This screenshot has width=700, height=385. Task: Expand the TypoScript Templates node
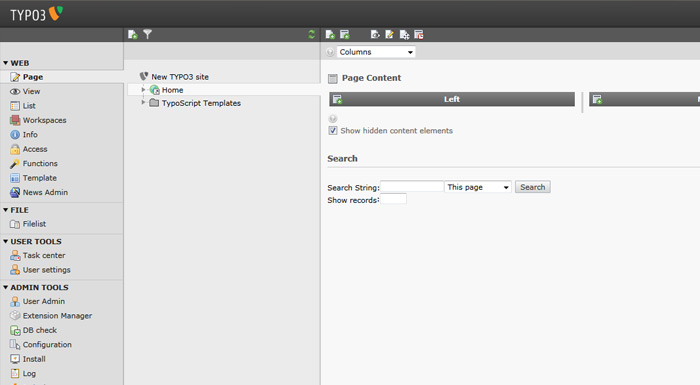coord(143,103)
